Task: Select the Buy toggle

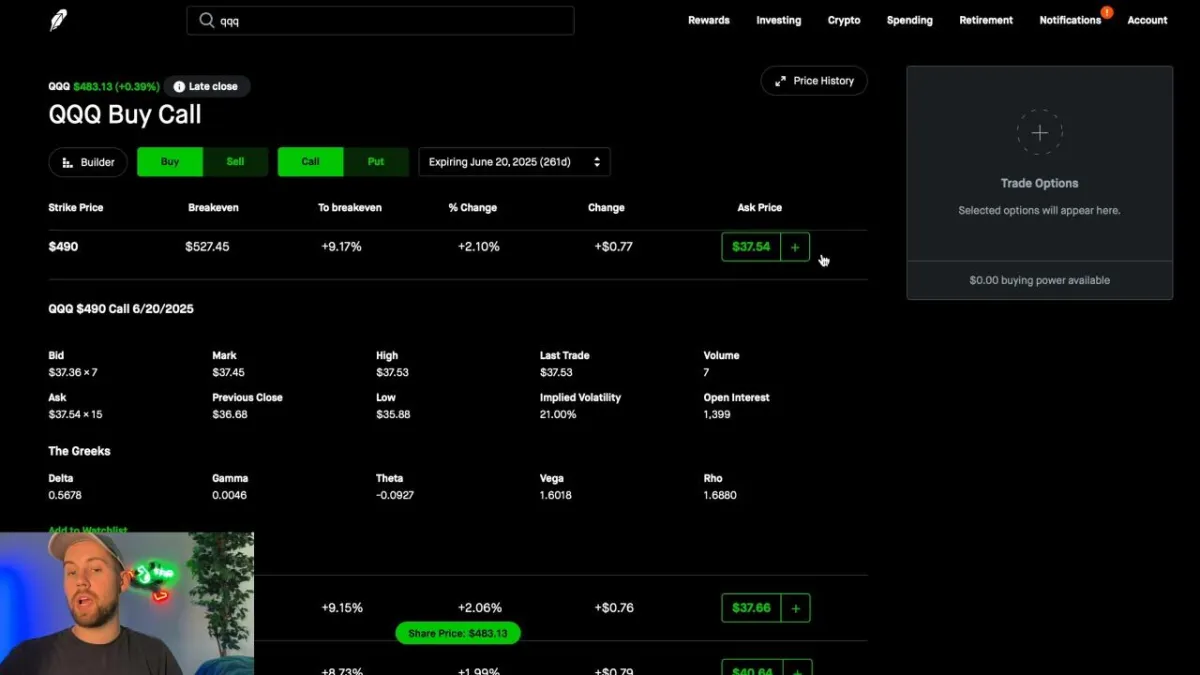Action: pos(170,162)
